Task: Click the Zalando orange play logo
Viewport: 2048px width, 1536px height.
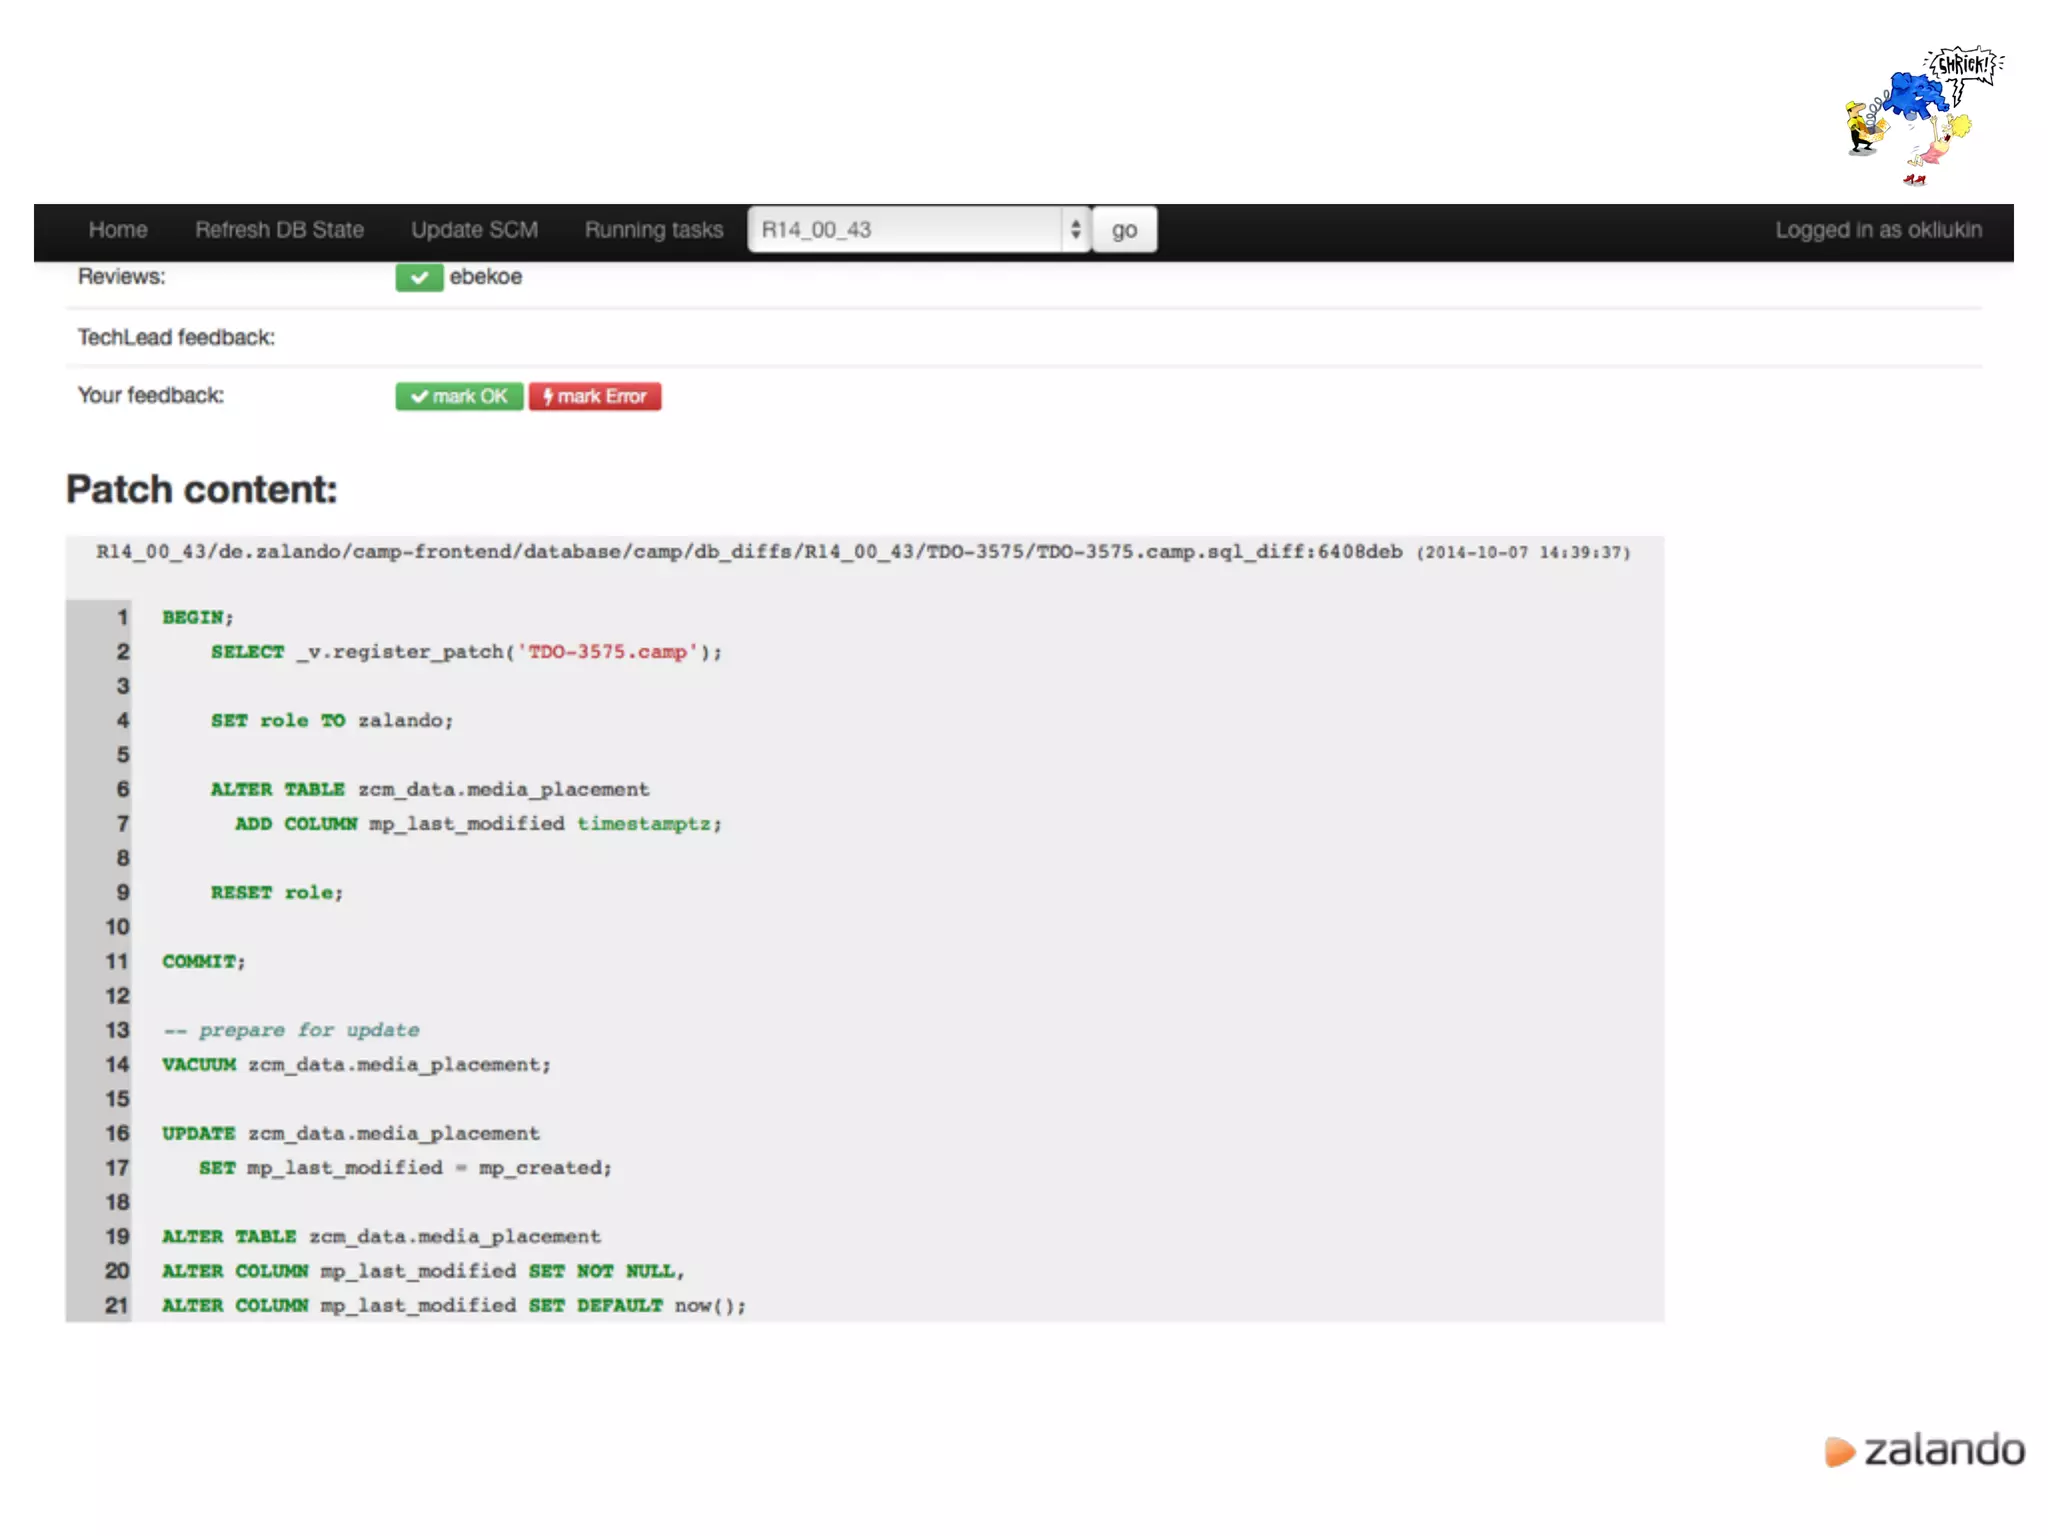Action: pos(1838,1451)
